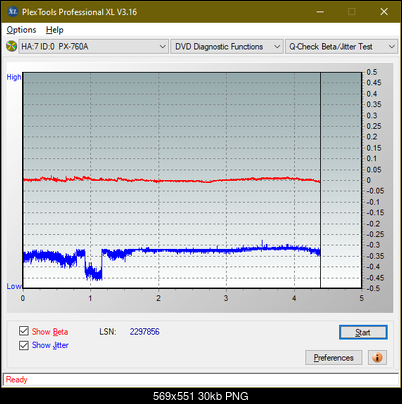Toggle the Show Jitter checkbox
The height and width of the screenshot is (404, 402).
point(24,345)
